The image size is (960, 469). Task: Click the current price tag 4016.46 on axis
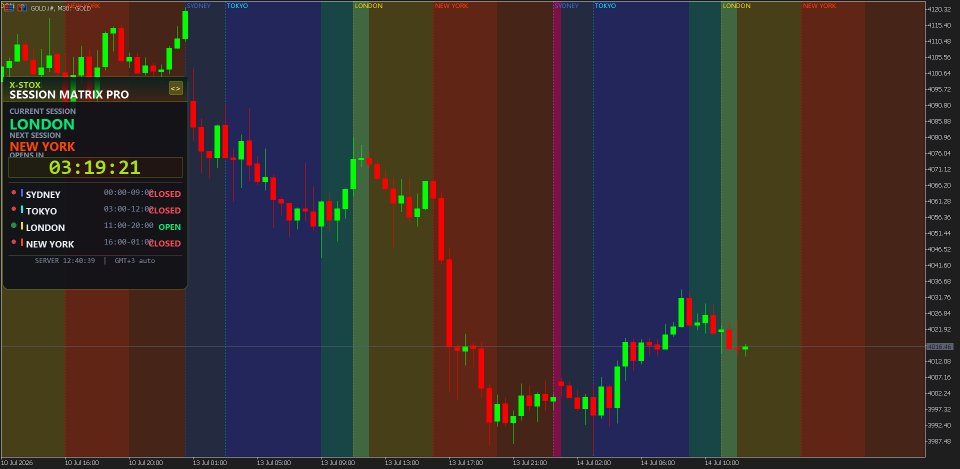(939, 347)
